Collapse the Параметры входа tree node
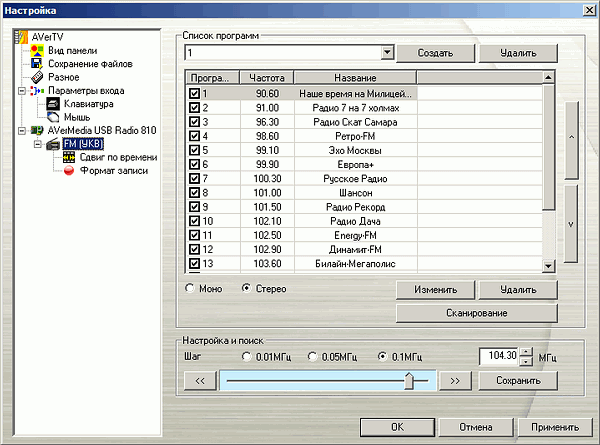The width and height of the screenshot is (600, 445). [22, 91]
